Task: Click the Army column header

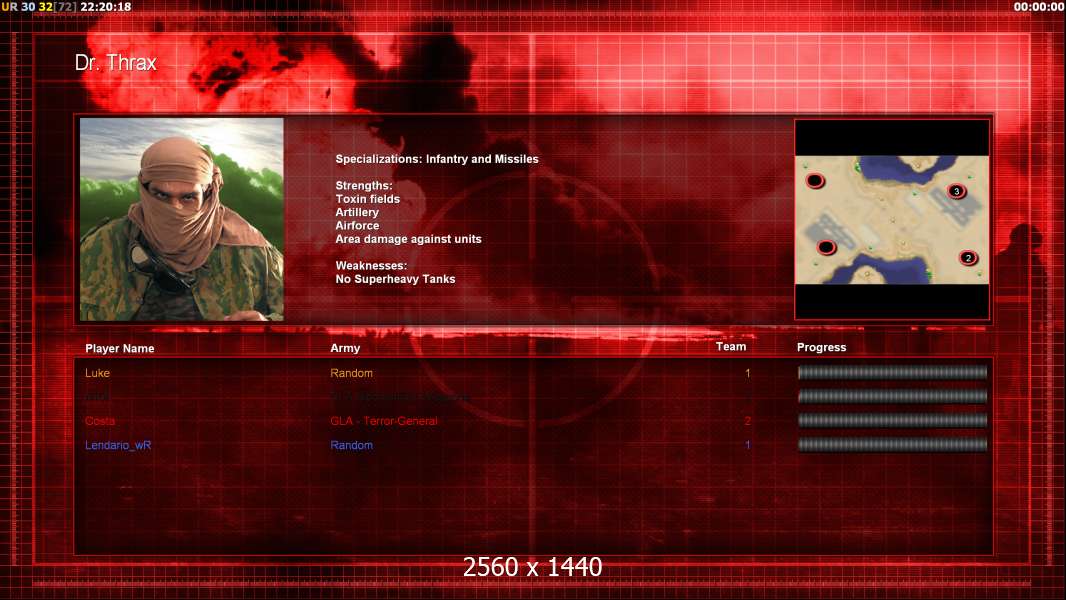Action: [345, 348]
